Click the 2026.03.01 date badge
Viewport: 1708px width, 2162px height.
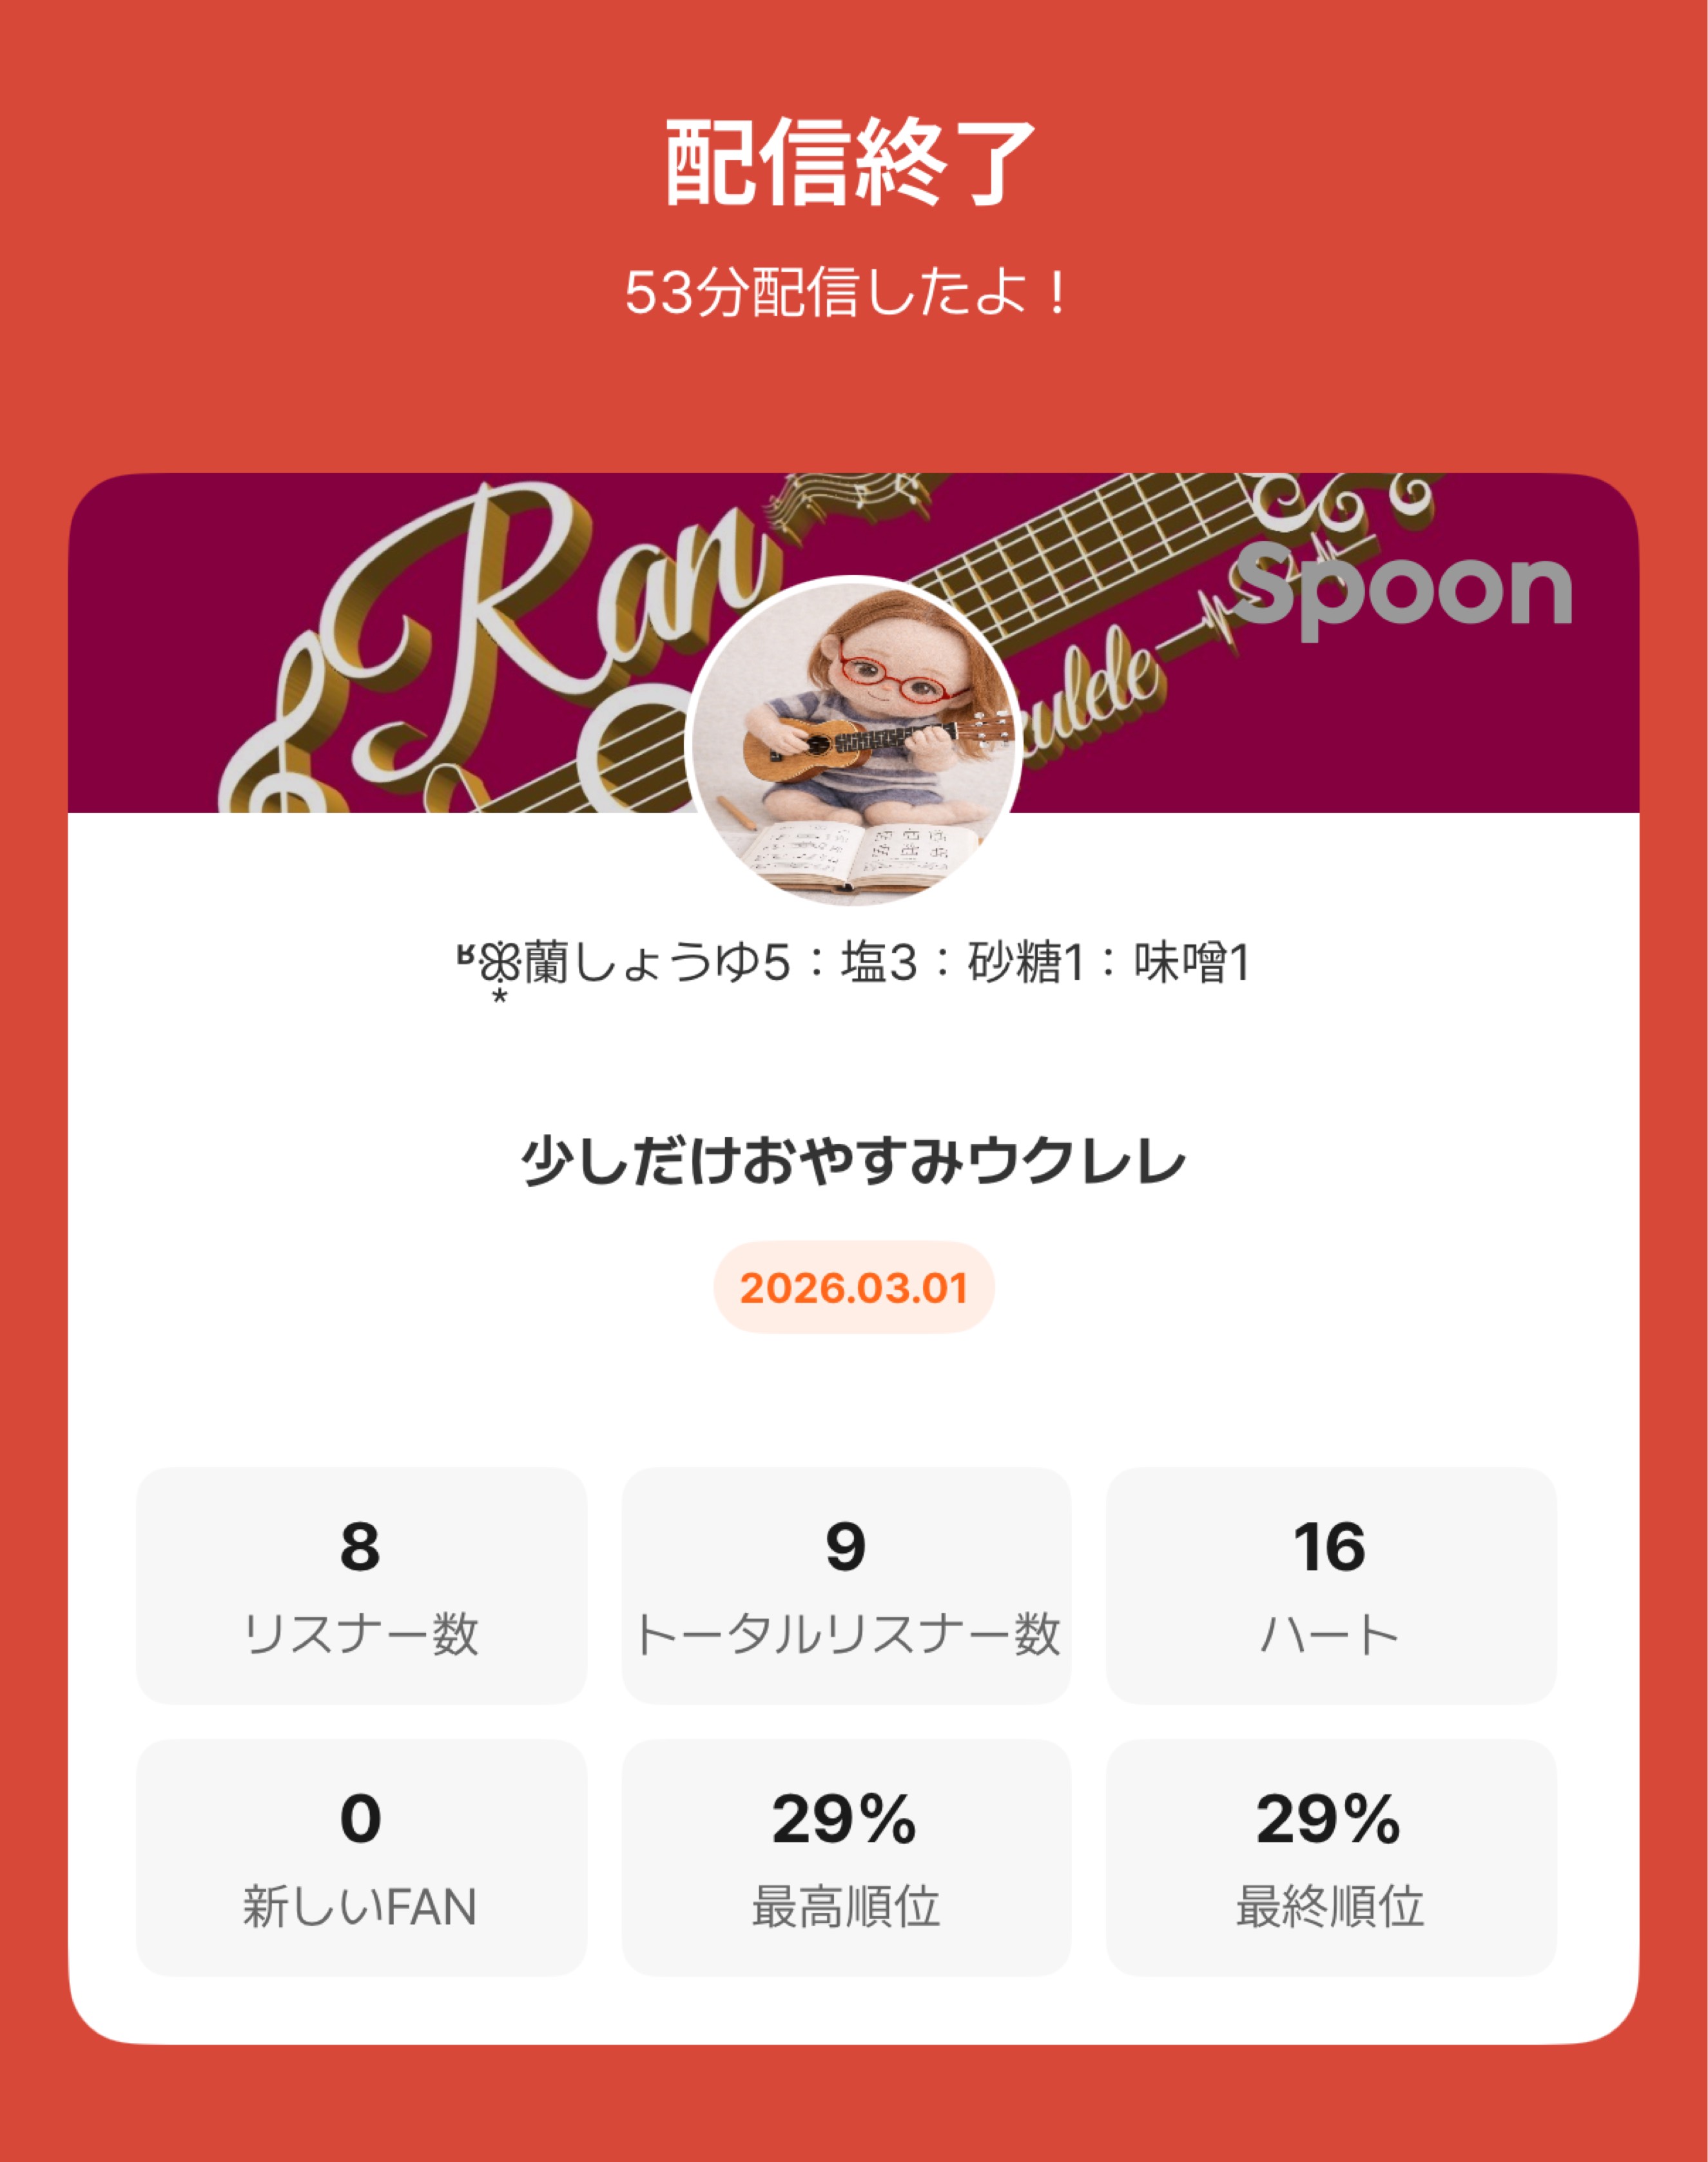(853, 1287)
